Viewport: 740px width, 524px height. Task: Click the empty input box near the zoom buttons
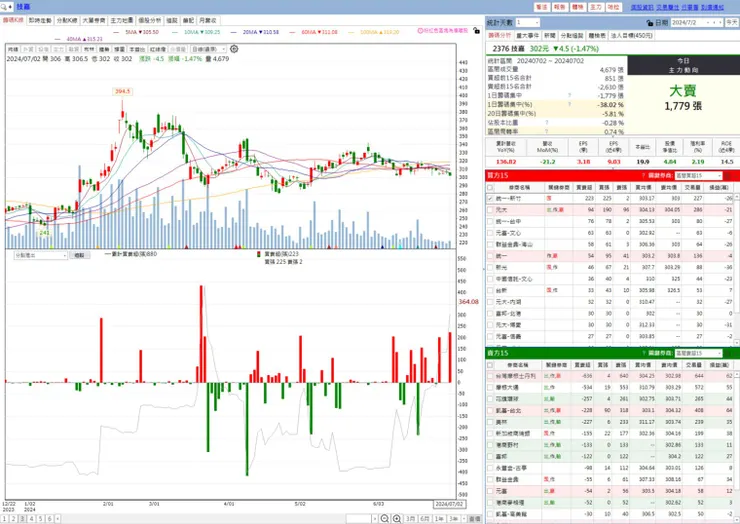[x=359, y=519]
